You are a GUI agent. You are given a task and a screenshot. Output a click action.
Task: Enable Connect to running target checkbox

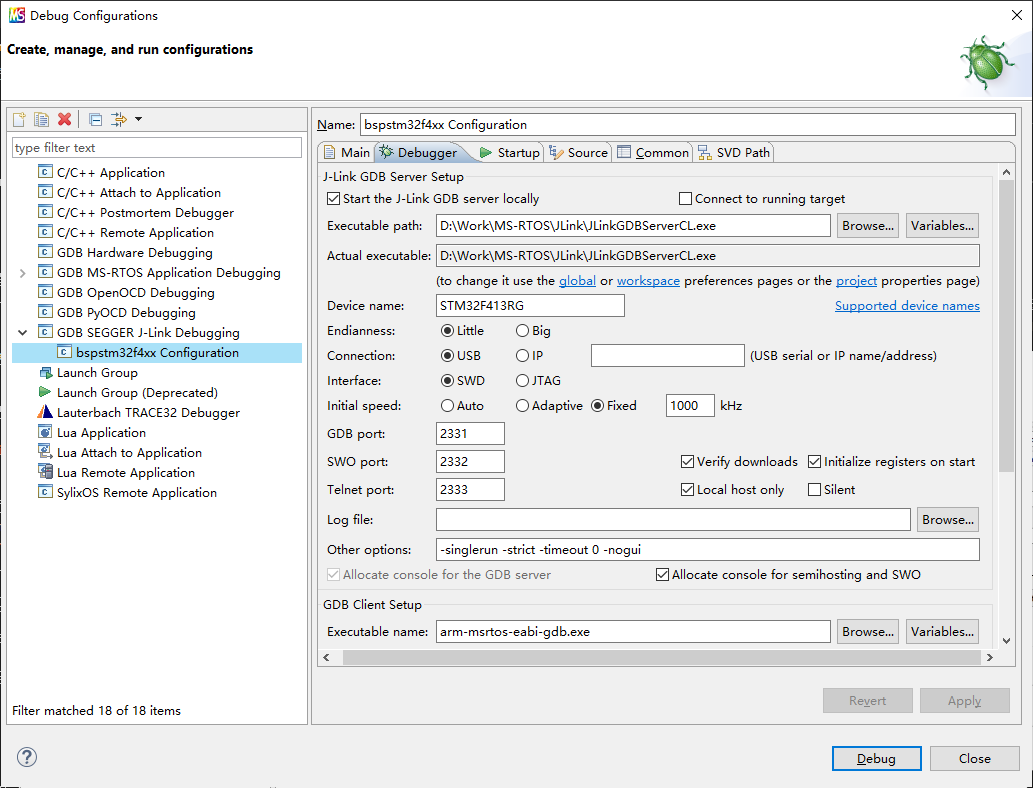point(686,199)
